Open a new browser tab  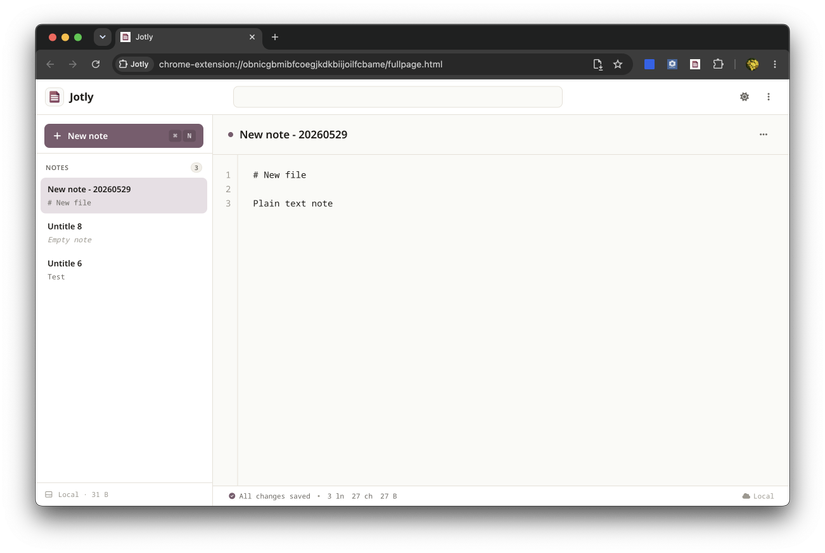(275, 37)
